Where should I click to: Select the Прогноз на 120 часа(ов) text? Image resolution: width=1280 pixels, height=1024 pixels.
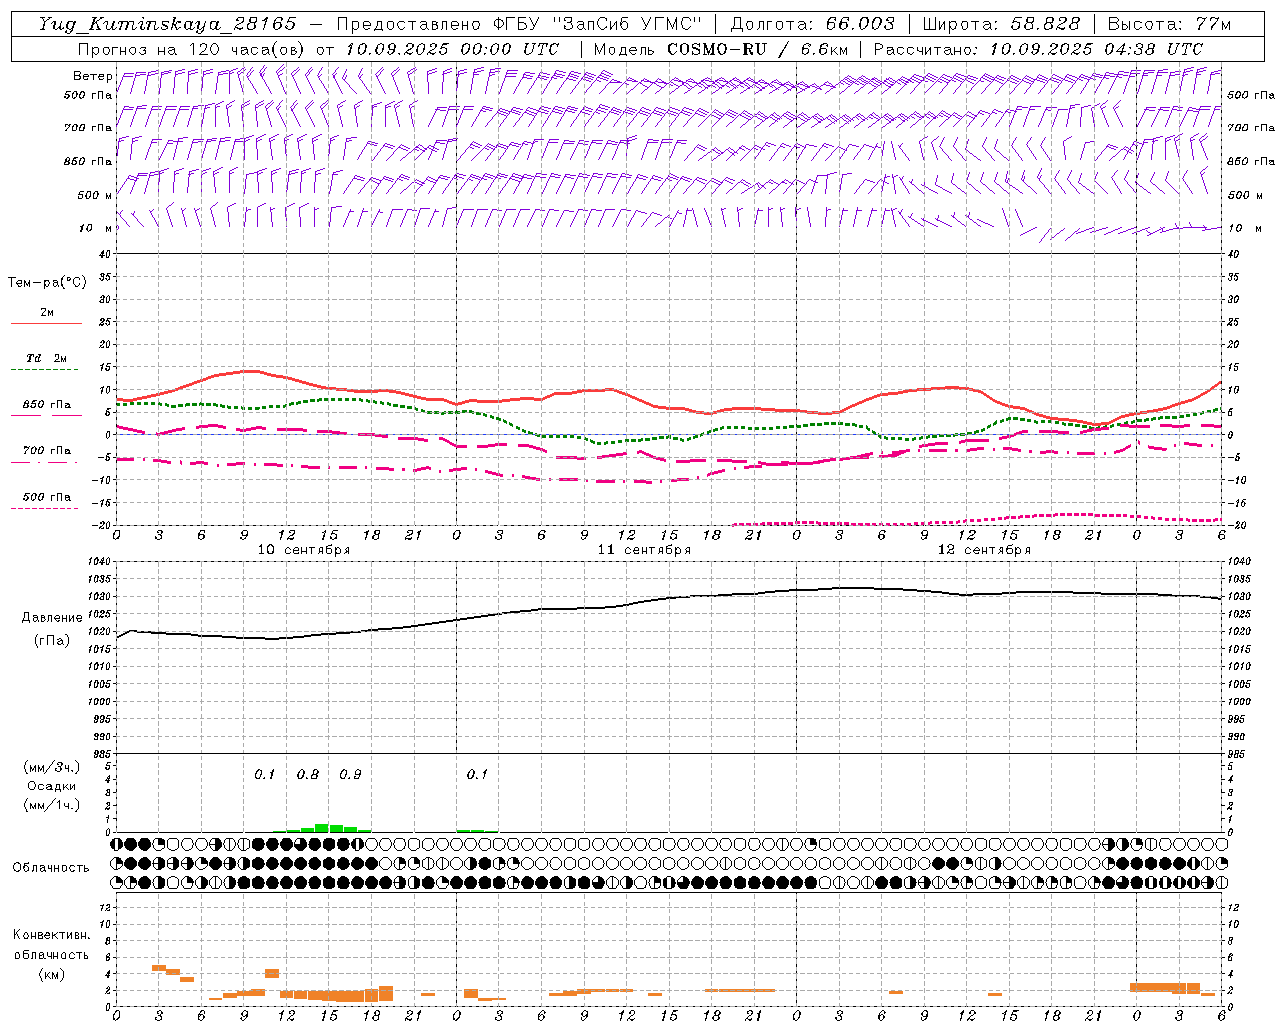click(x=192, y=49)
